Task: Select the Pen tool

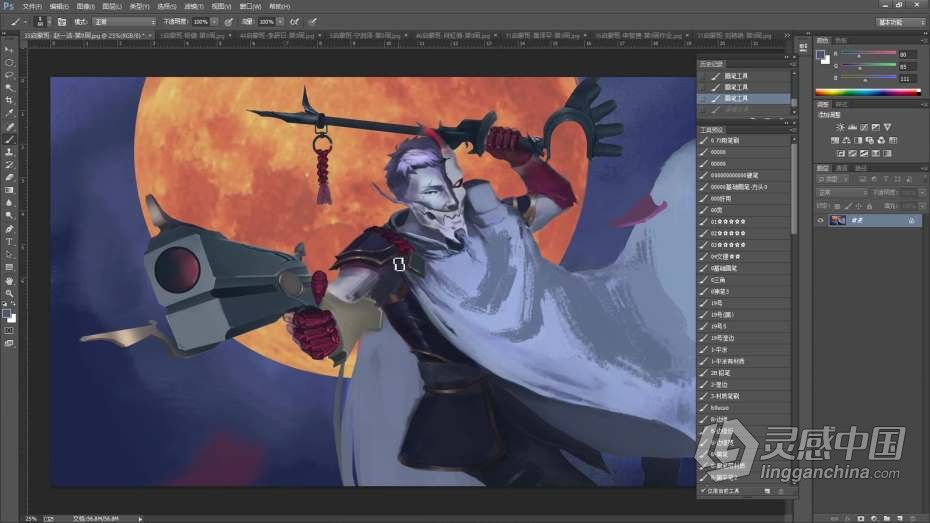Action: pyautogui.click(x=9, y=229)
